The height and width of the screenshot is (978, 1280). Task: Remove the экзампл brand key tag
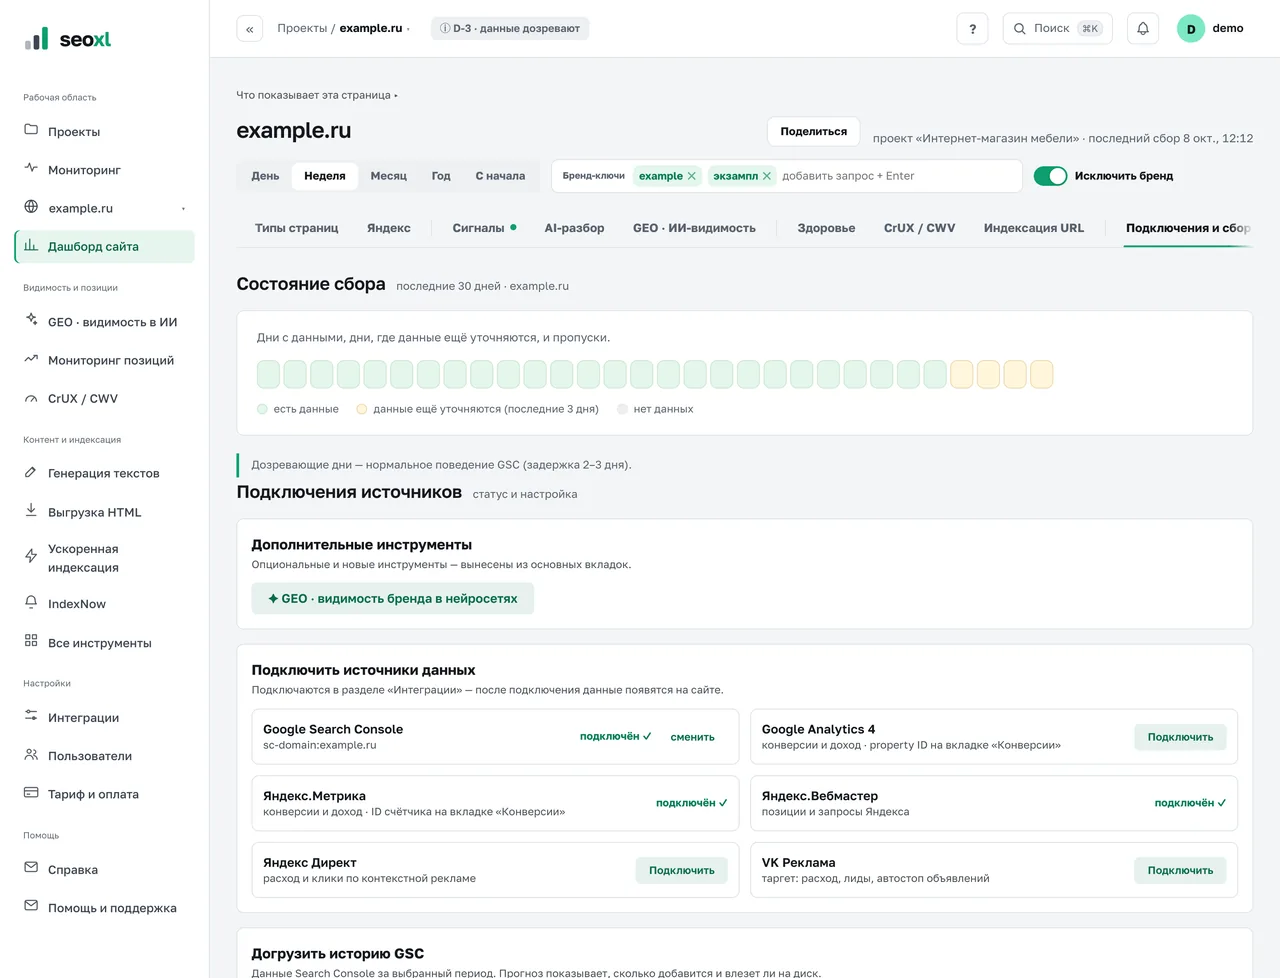pos(767,176)
